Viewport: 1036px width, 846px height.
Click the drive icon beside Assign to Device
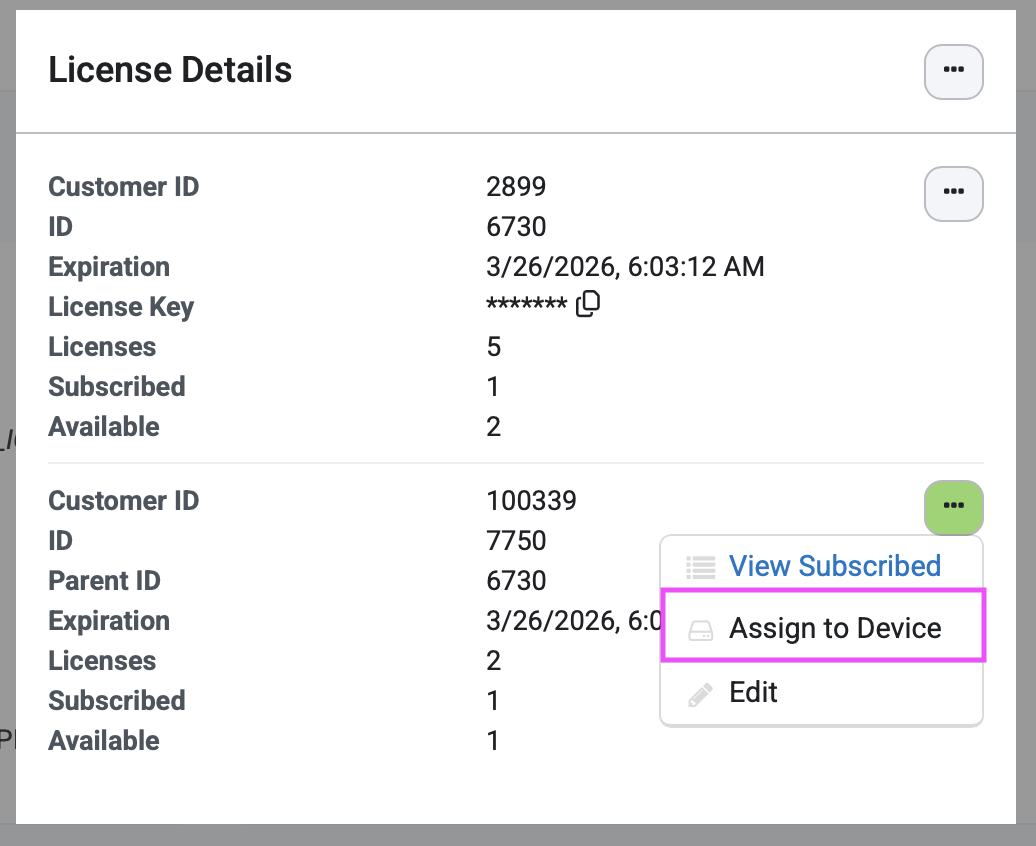[701, 630]
